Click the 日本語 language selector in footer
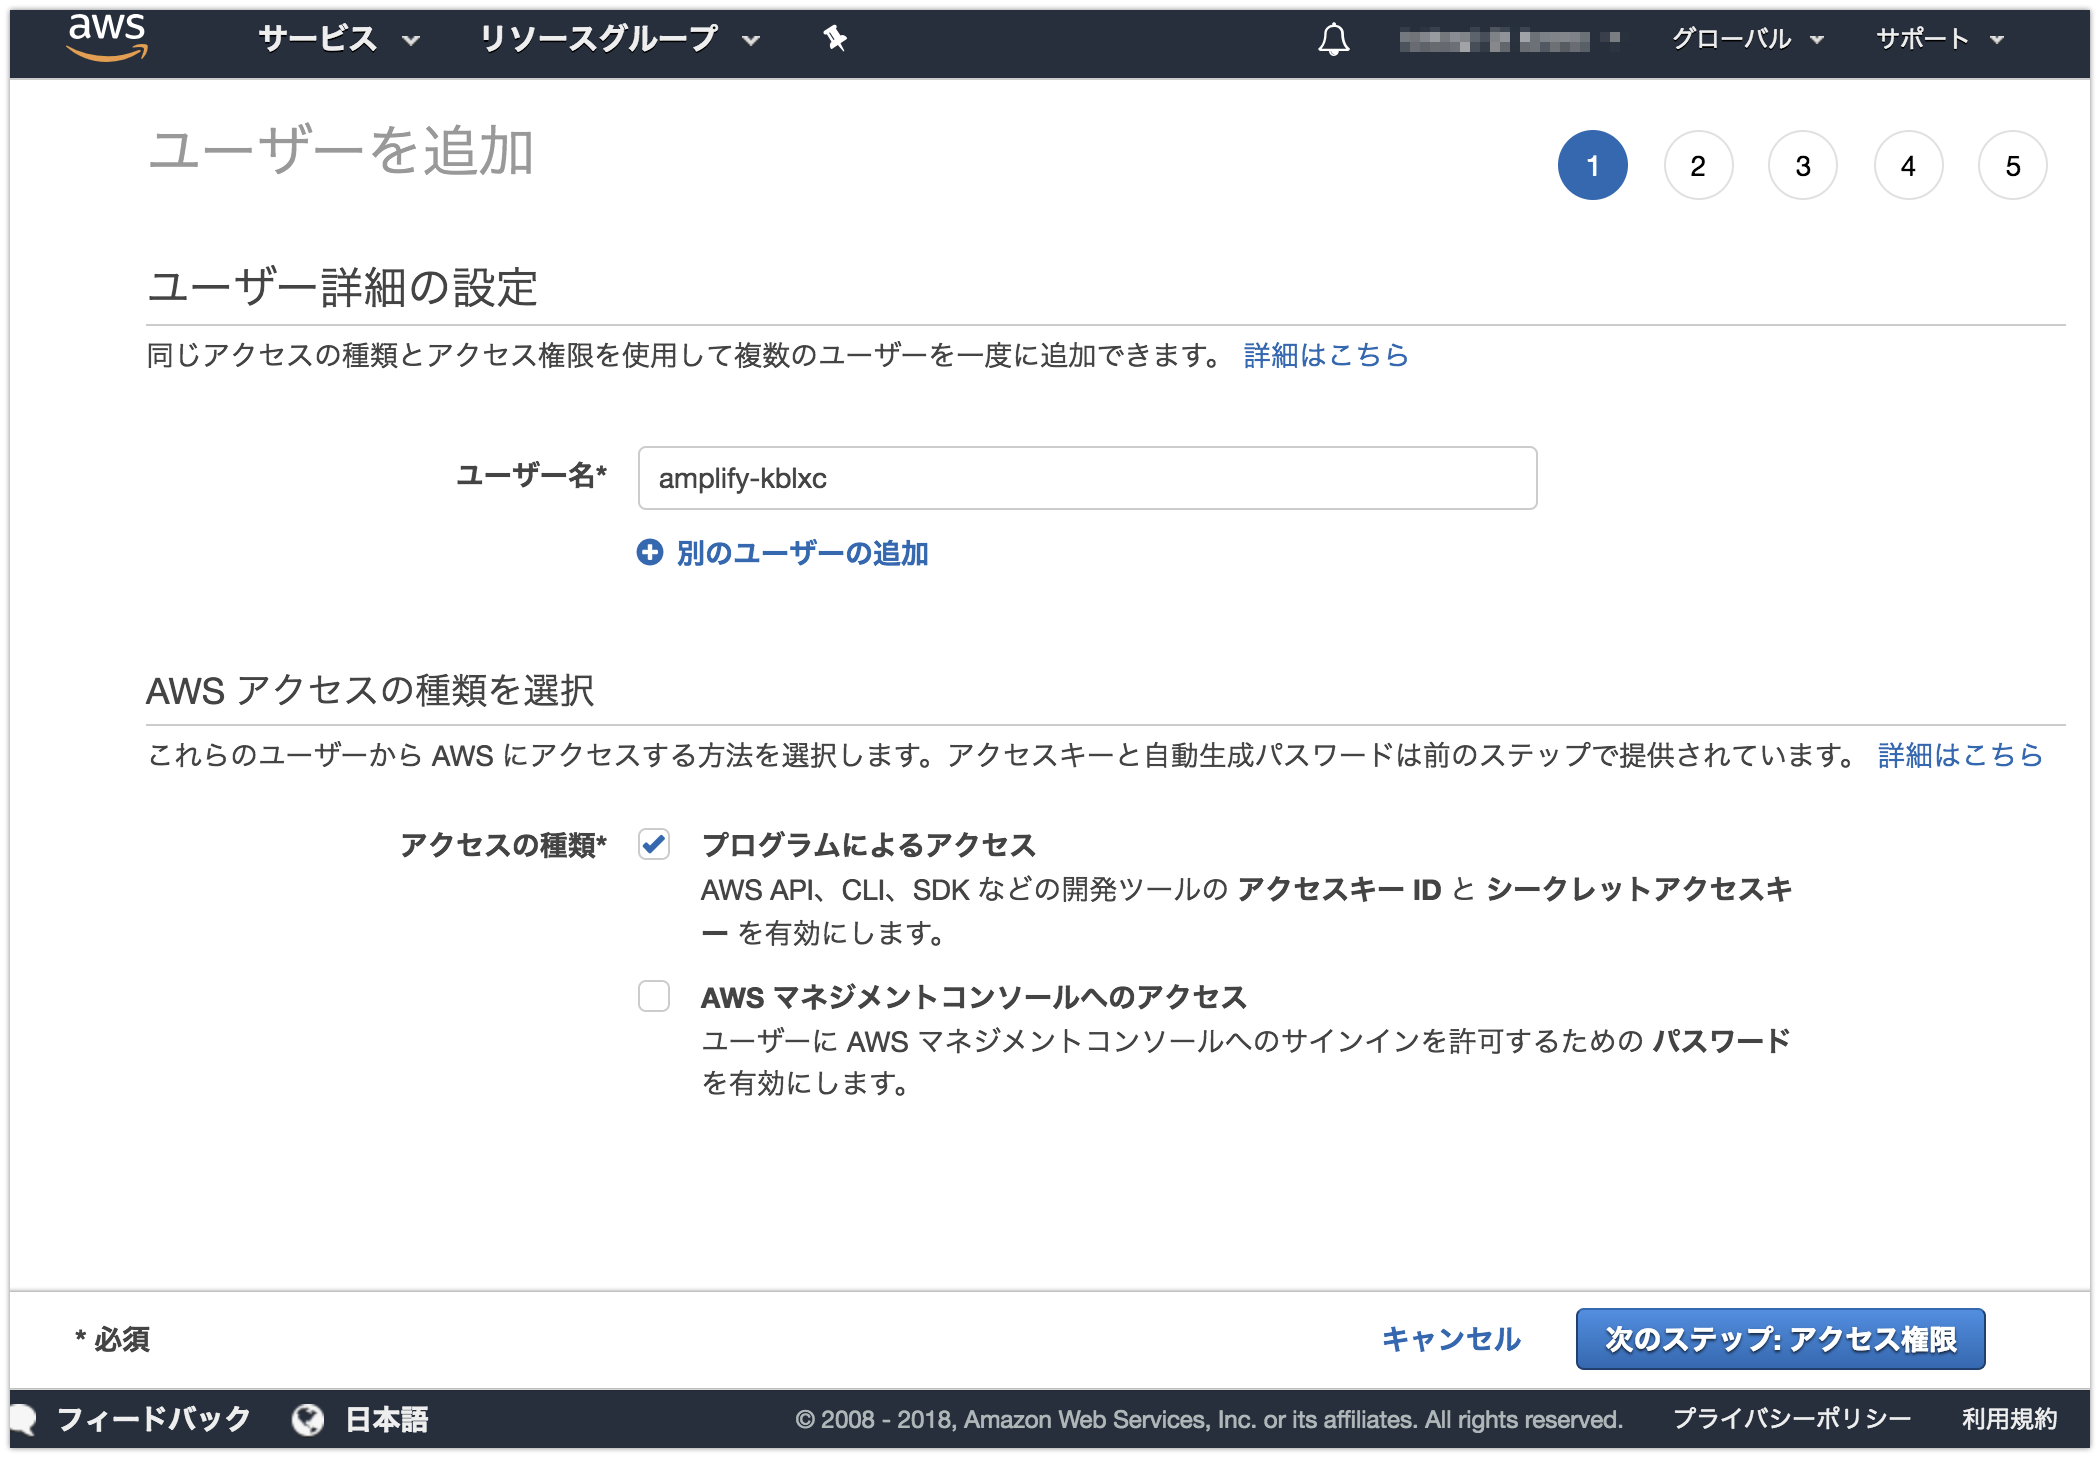Viewport: 2100px width, 1458px height. click(387, 1418)
